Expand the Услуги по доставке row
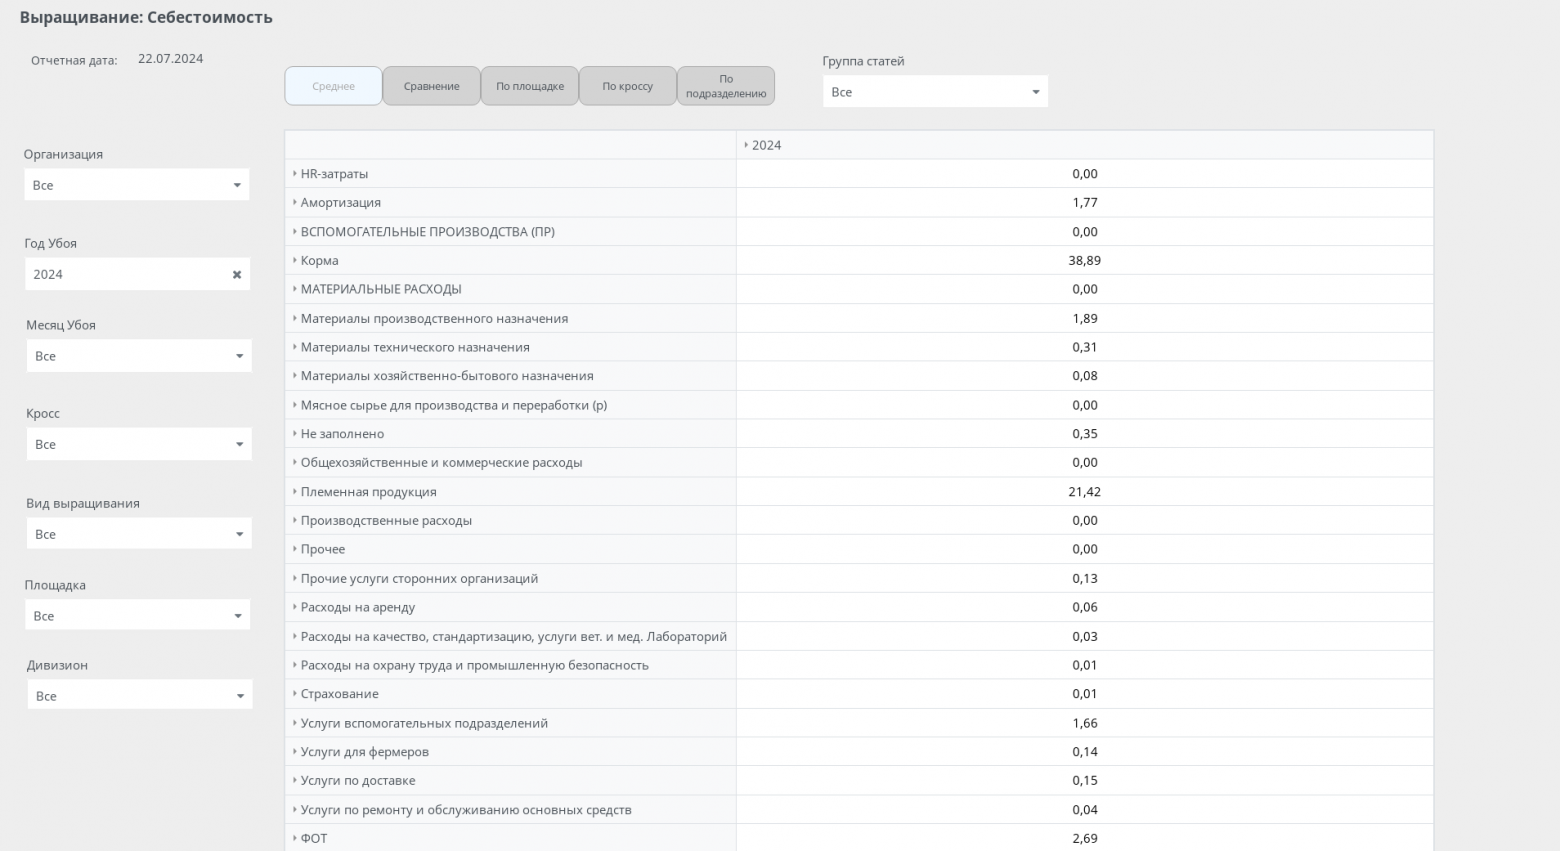 click(295, 781)
